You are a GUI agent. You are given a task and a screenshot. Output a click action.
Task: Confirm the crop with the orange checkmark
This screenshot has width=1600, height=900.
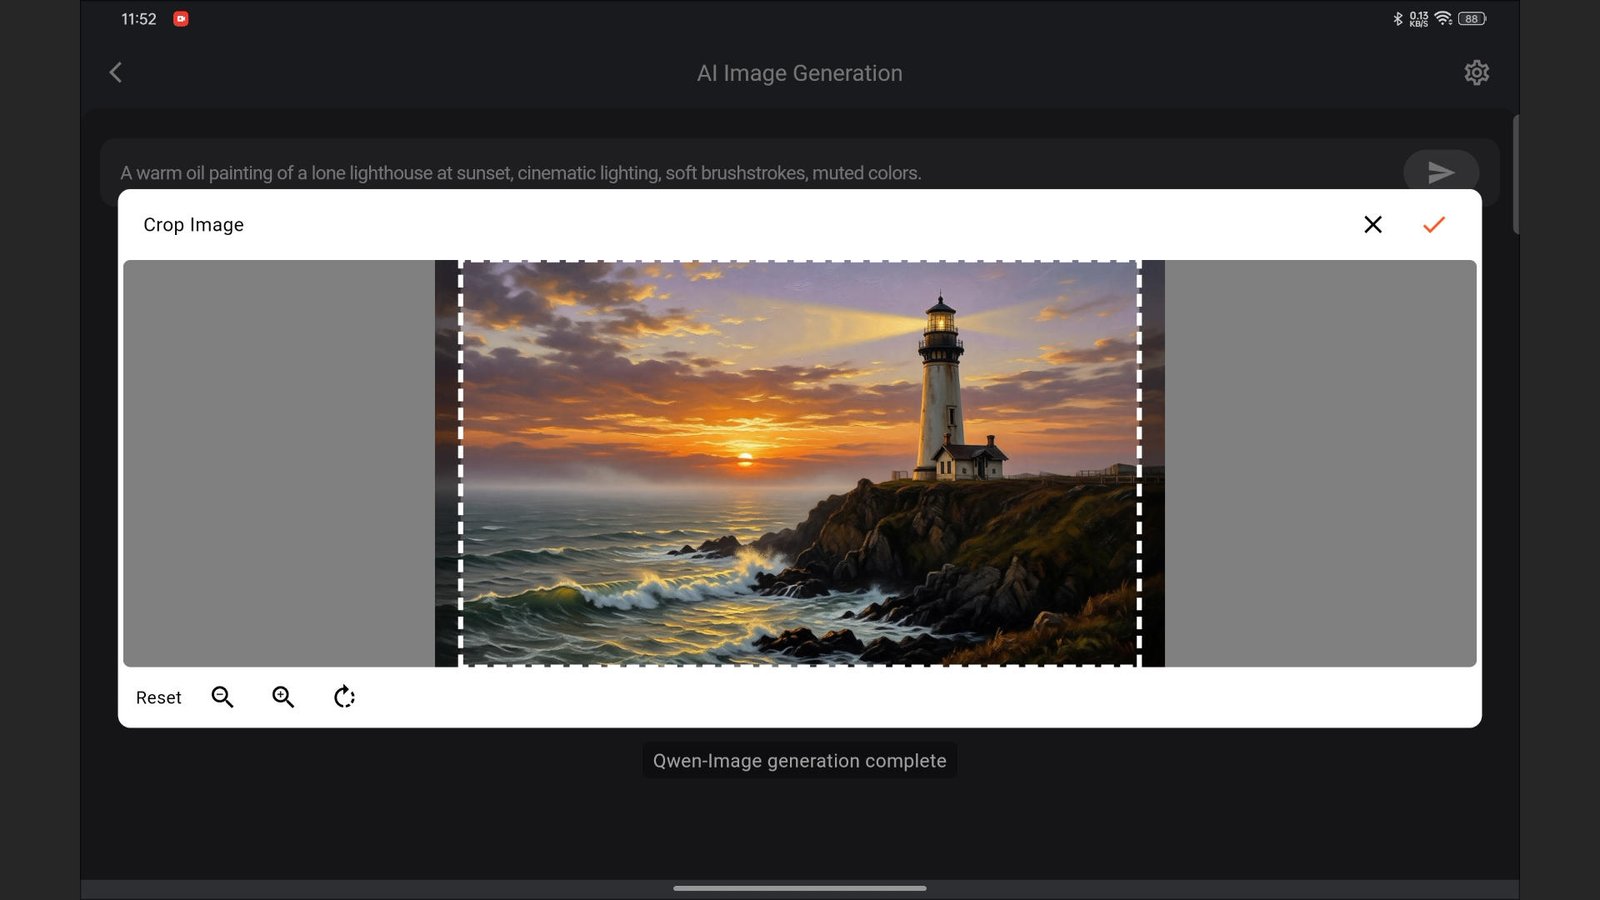pyautogui.click(x=1433, y=225)
